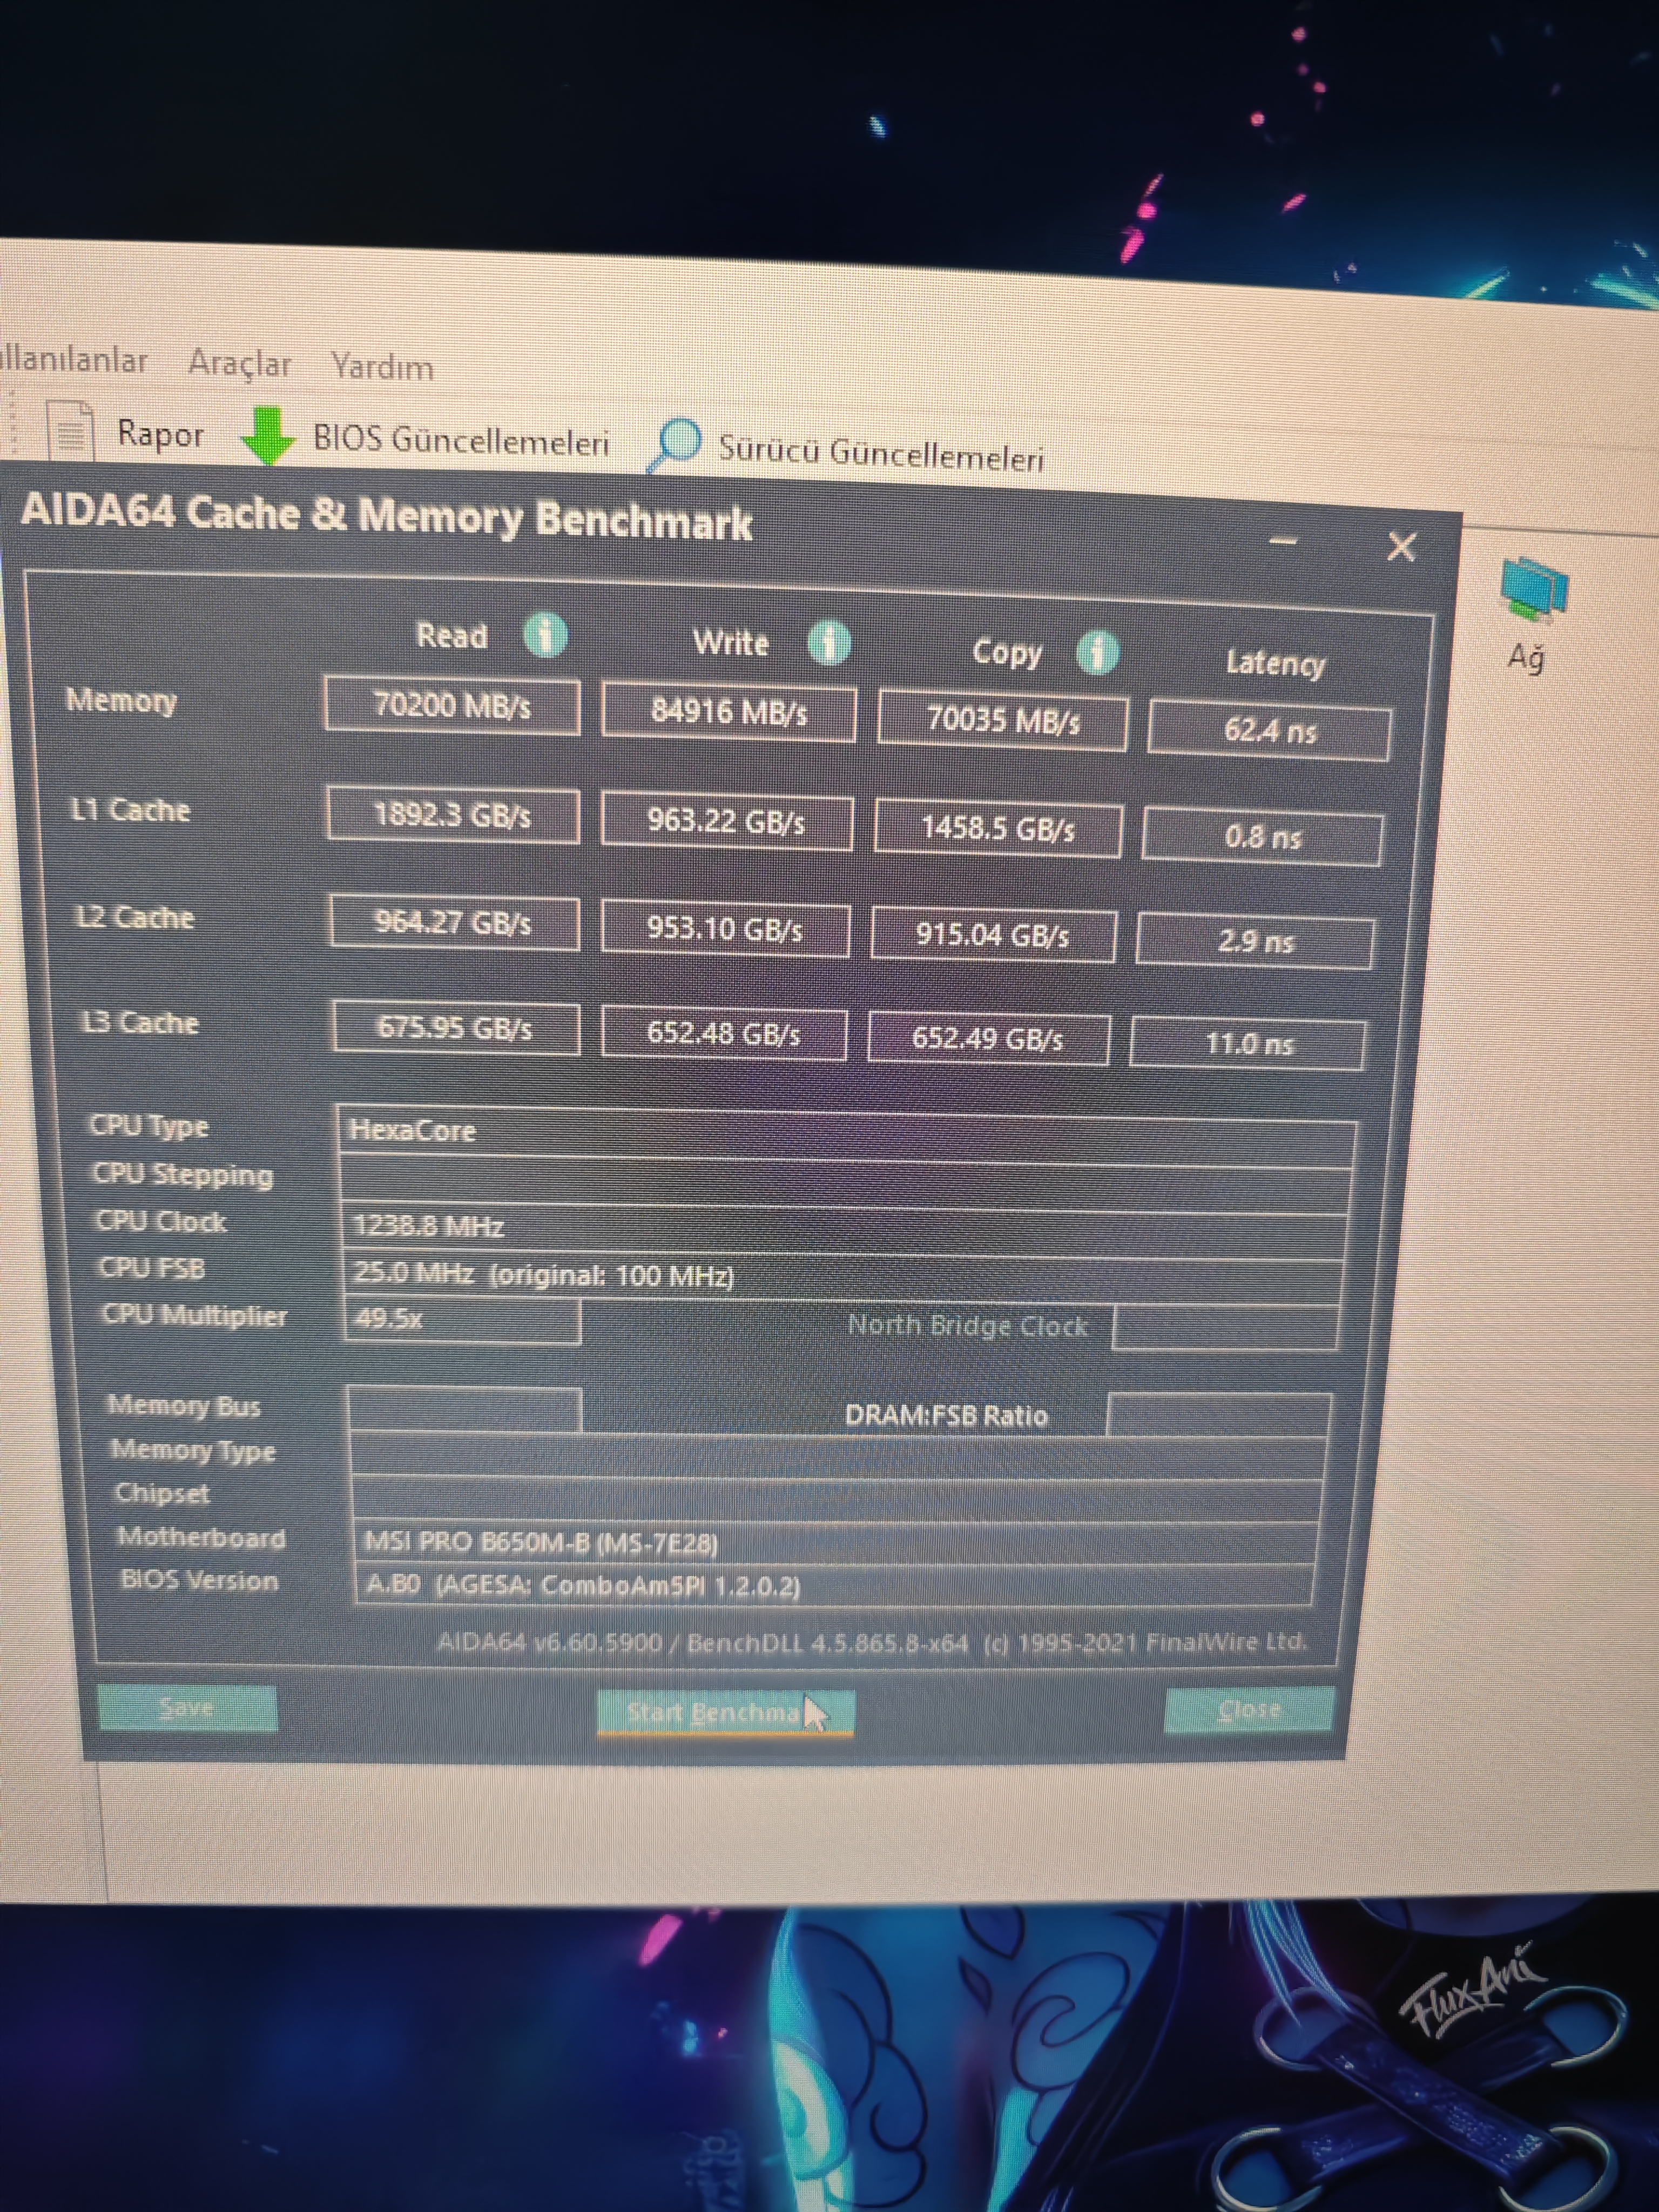Click CPU FSB value 25.0 MHz

click(843, 1277)
